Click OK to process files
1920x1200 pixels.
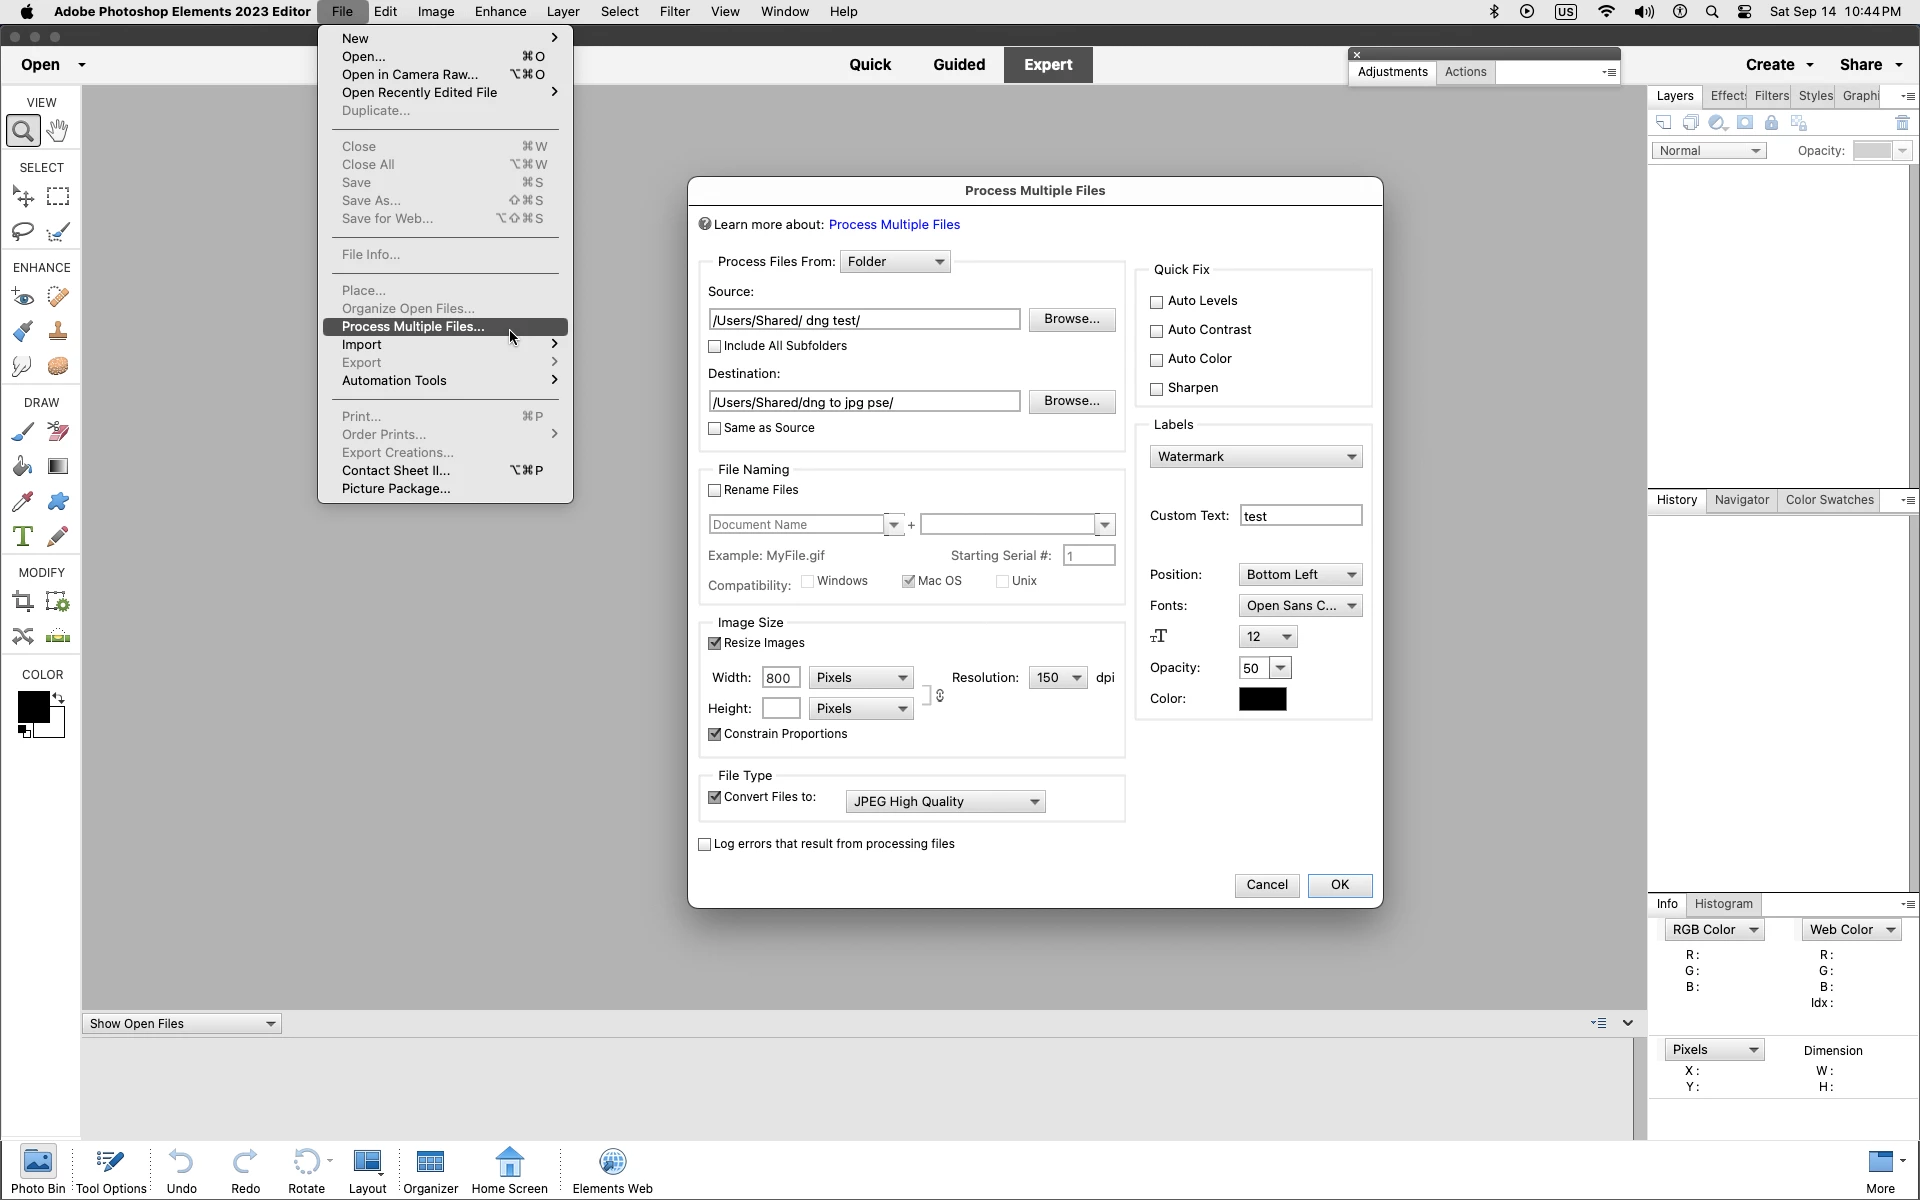(x=1339, y=885)
